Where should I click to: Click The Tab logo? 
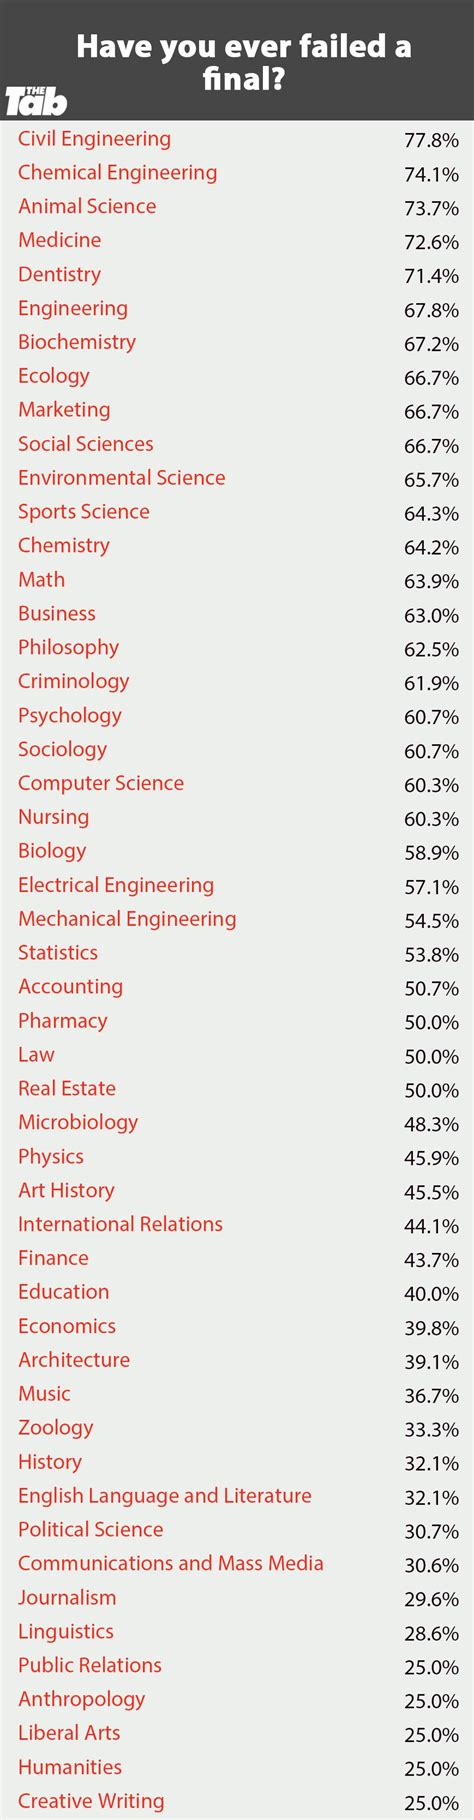36,100
